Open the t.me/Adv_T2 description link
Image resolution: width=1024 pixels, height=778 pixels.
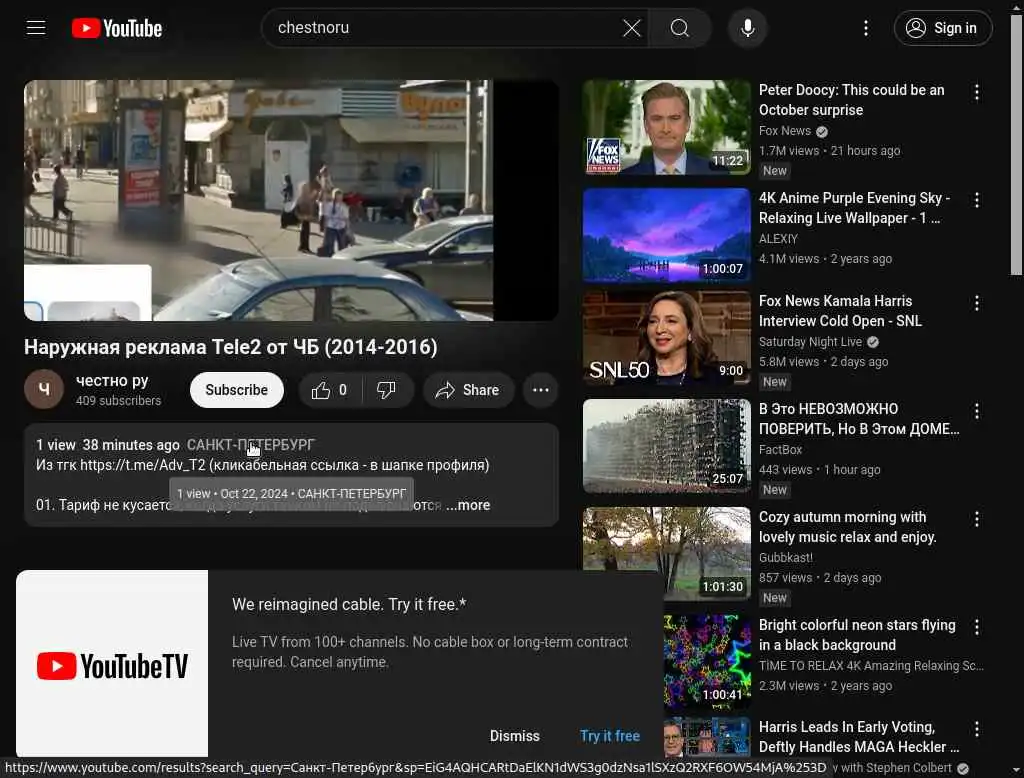142,465
